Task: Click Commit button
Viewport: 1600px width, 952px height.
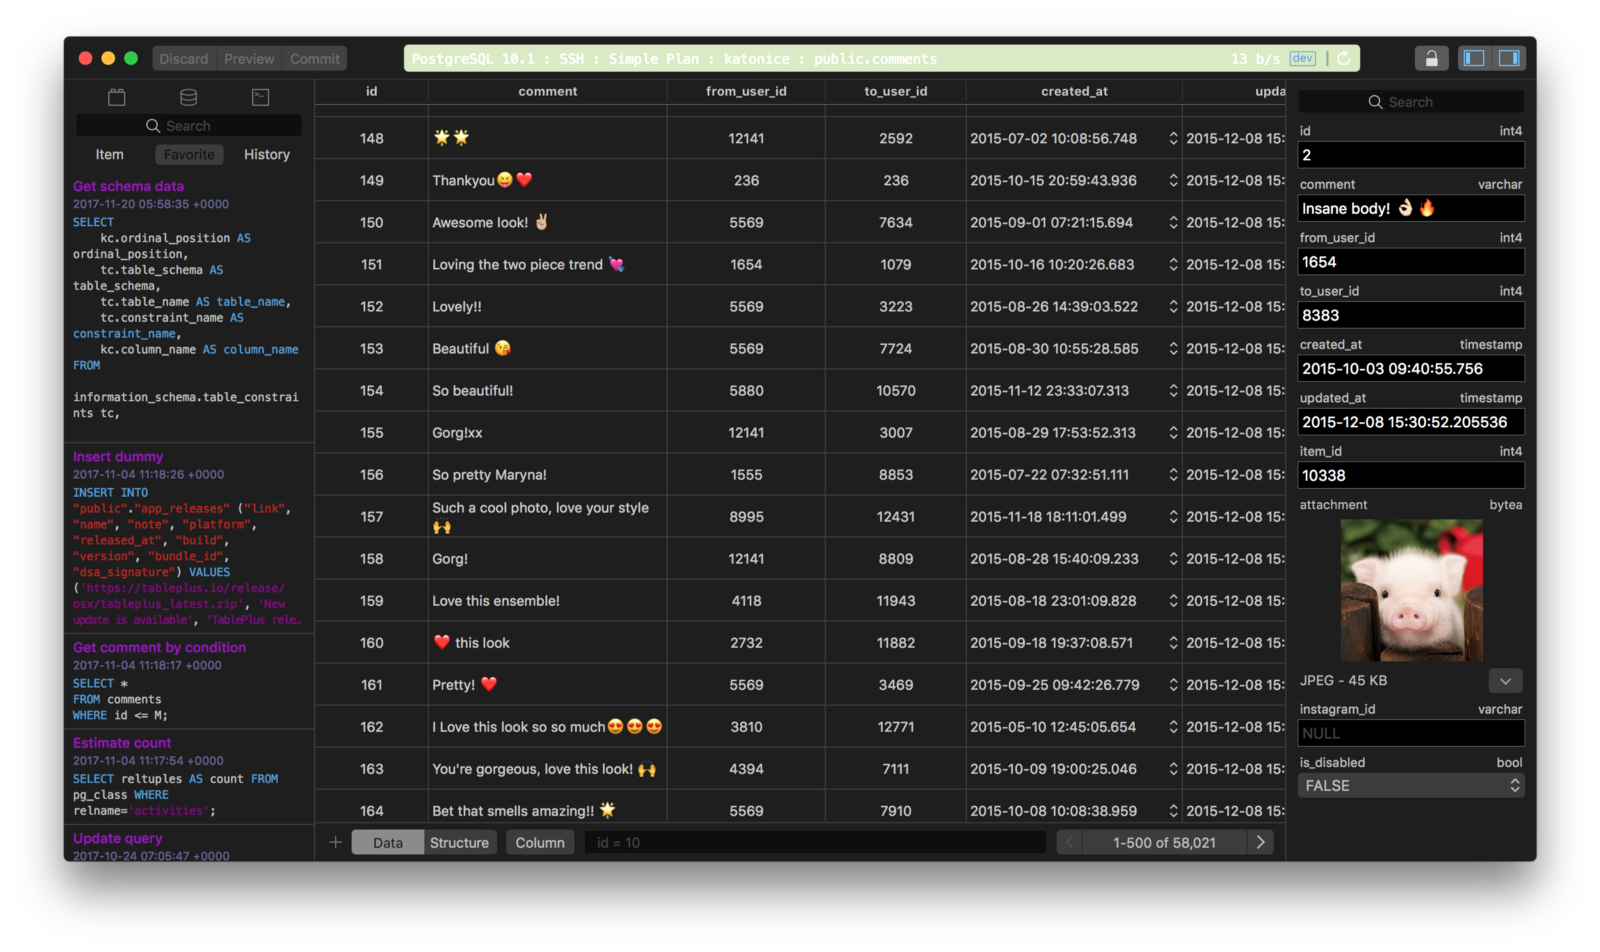Action: tap(315, 59)
